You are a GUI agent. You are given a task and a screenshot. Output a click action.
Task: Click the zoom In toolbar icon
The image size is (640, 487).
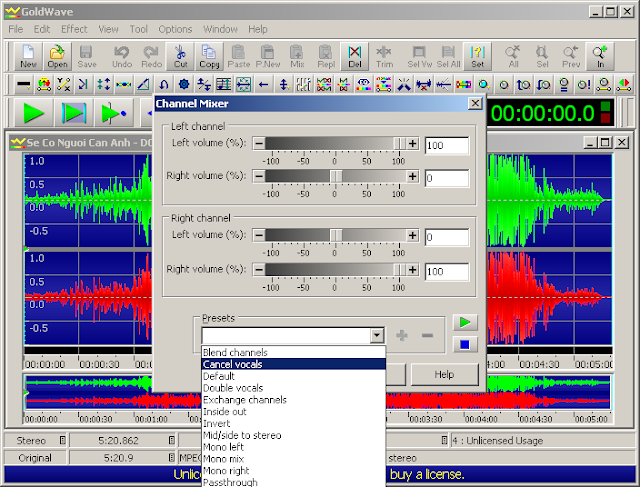[600, 56]
